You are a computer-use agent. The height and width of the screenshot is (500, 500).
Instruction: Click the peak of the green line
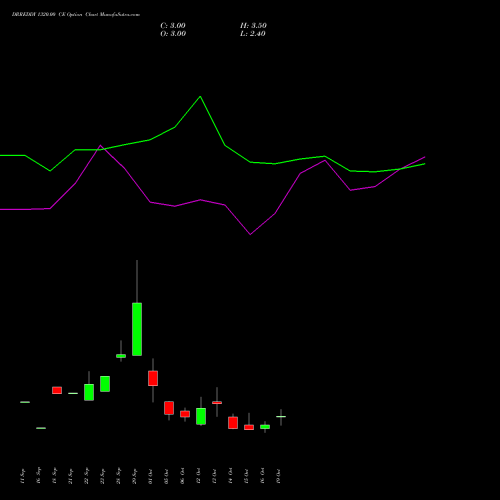[200, 97]
